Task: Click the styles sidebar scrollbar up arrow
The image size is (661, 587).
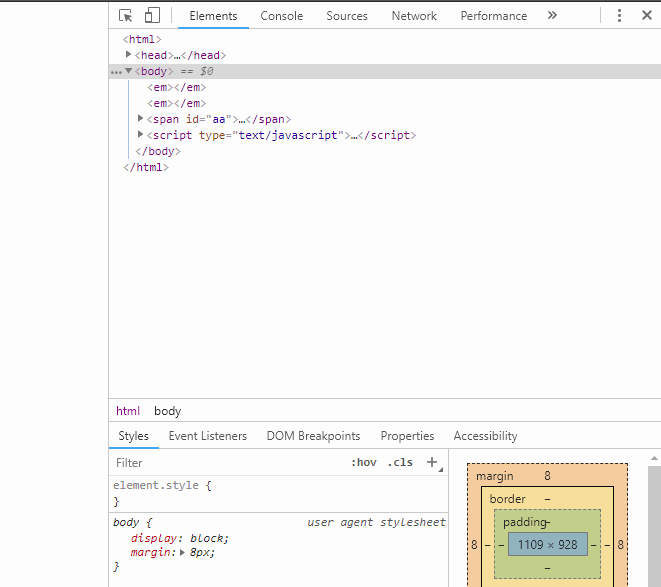Action: [654, 458]
